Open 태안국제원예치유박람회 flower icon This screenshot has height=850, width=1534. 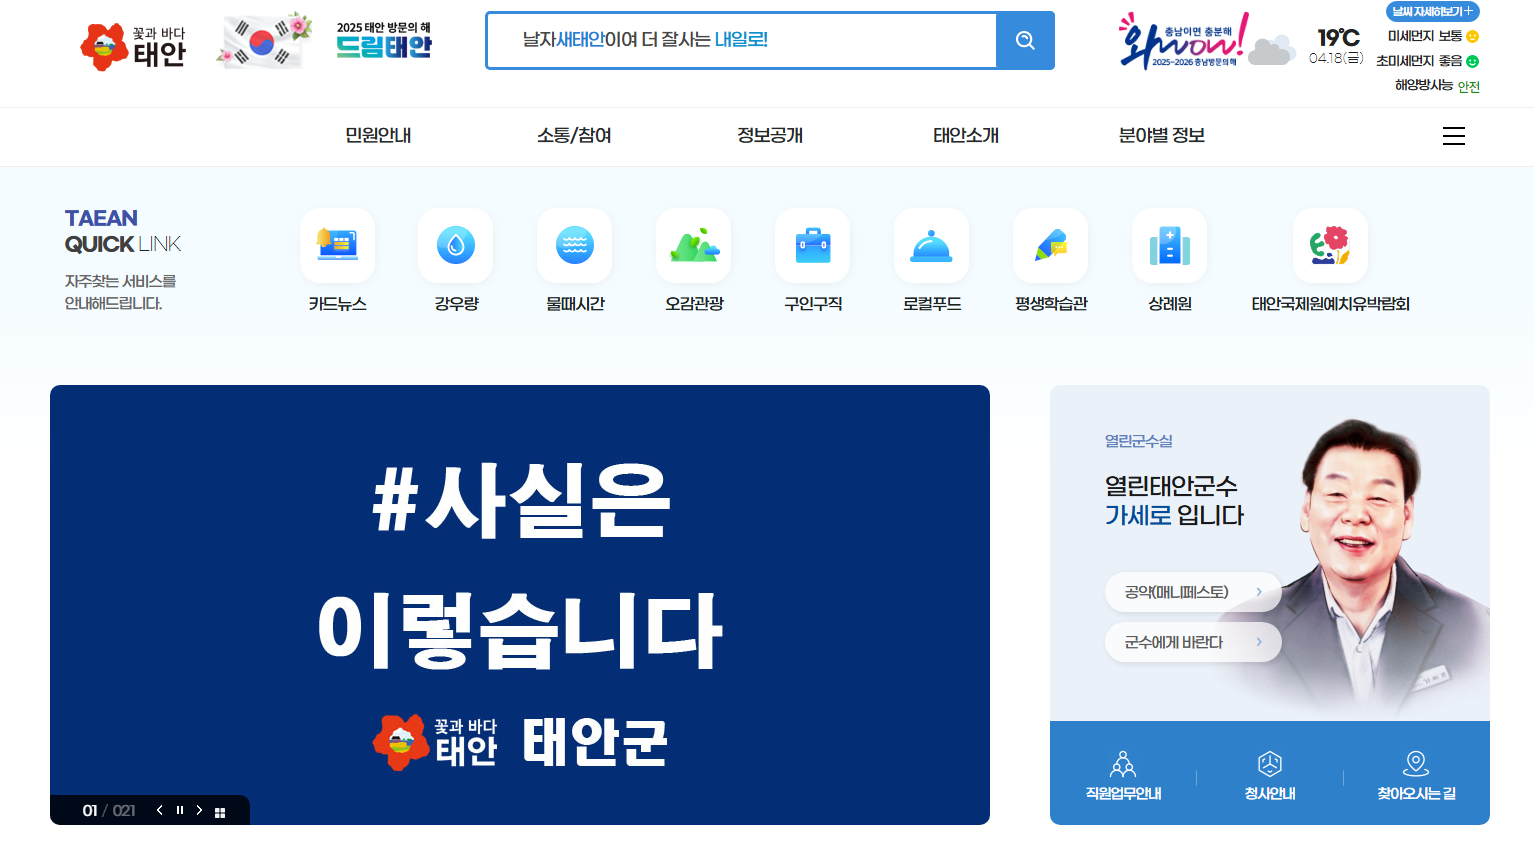pos(1330,246)
